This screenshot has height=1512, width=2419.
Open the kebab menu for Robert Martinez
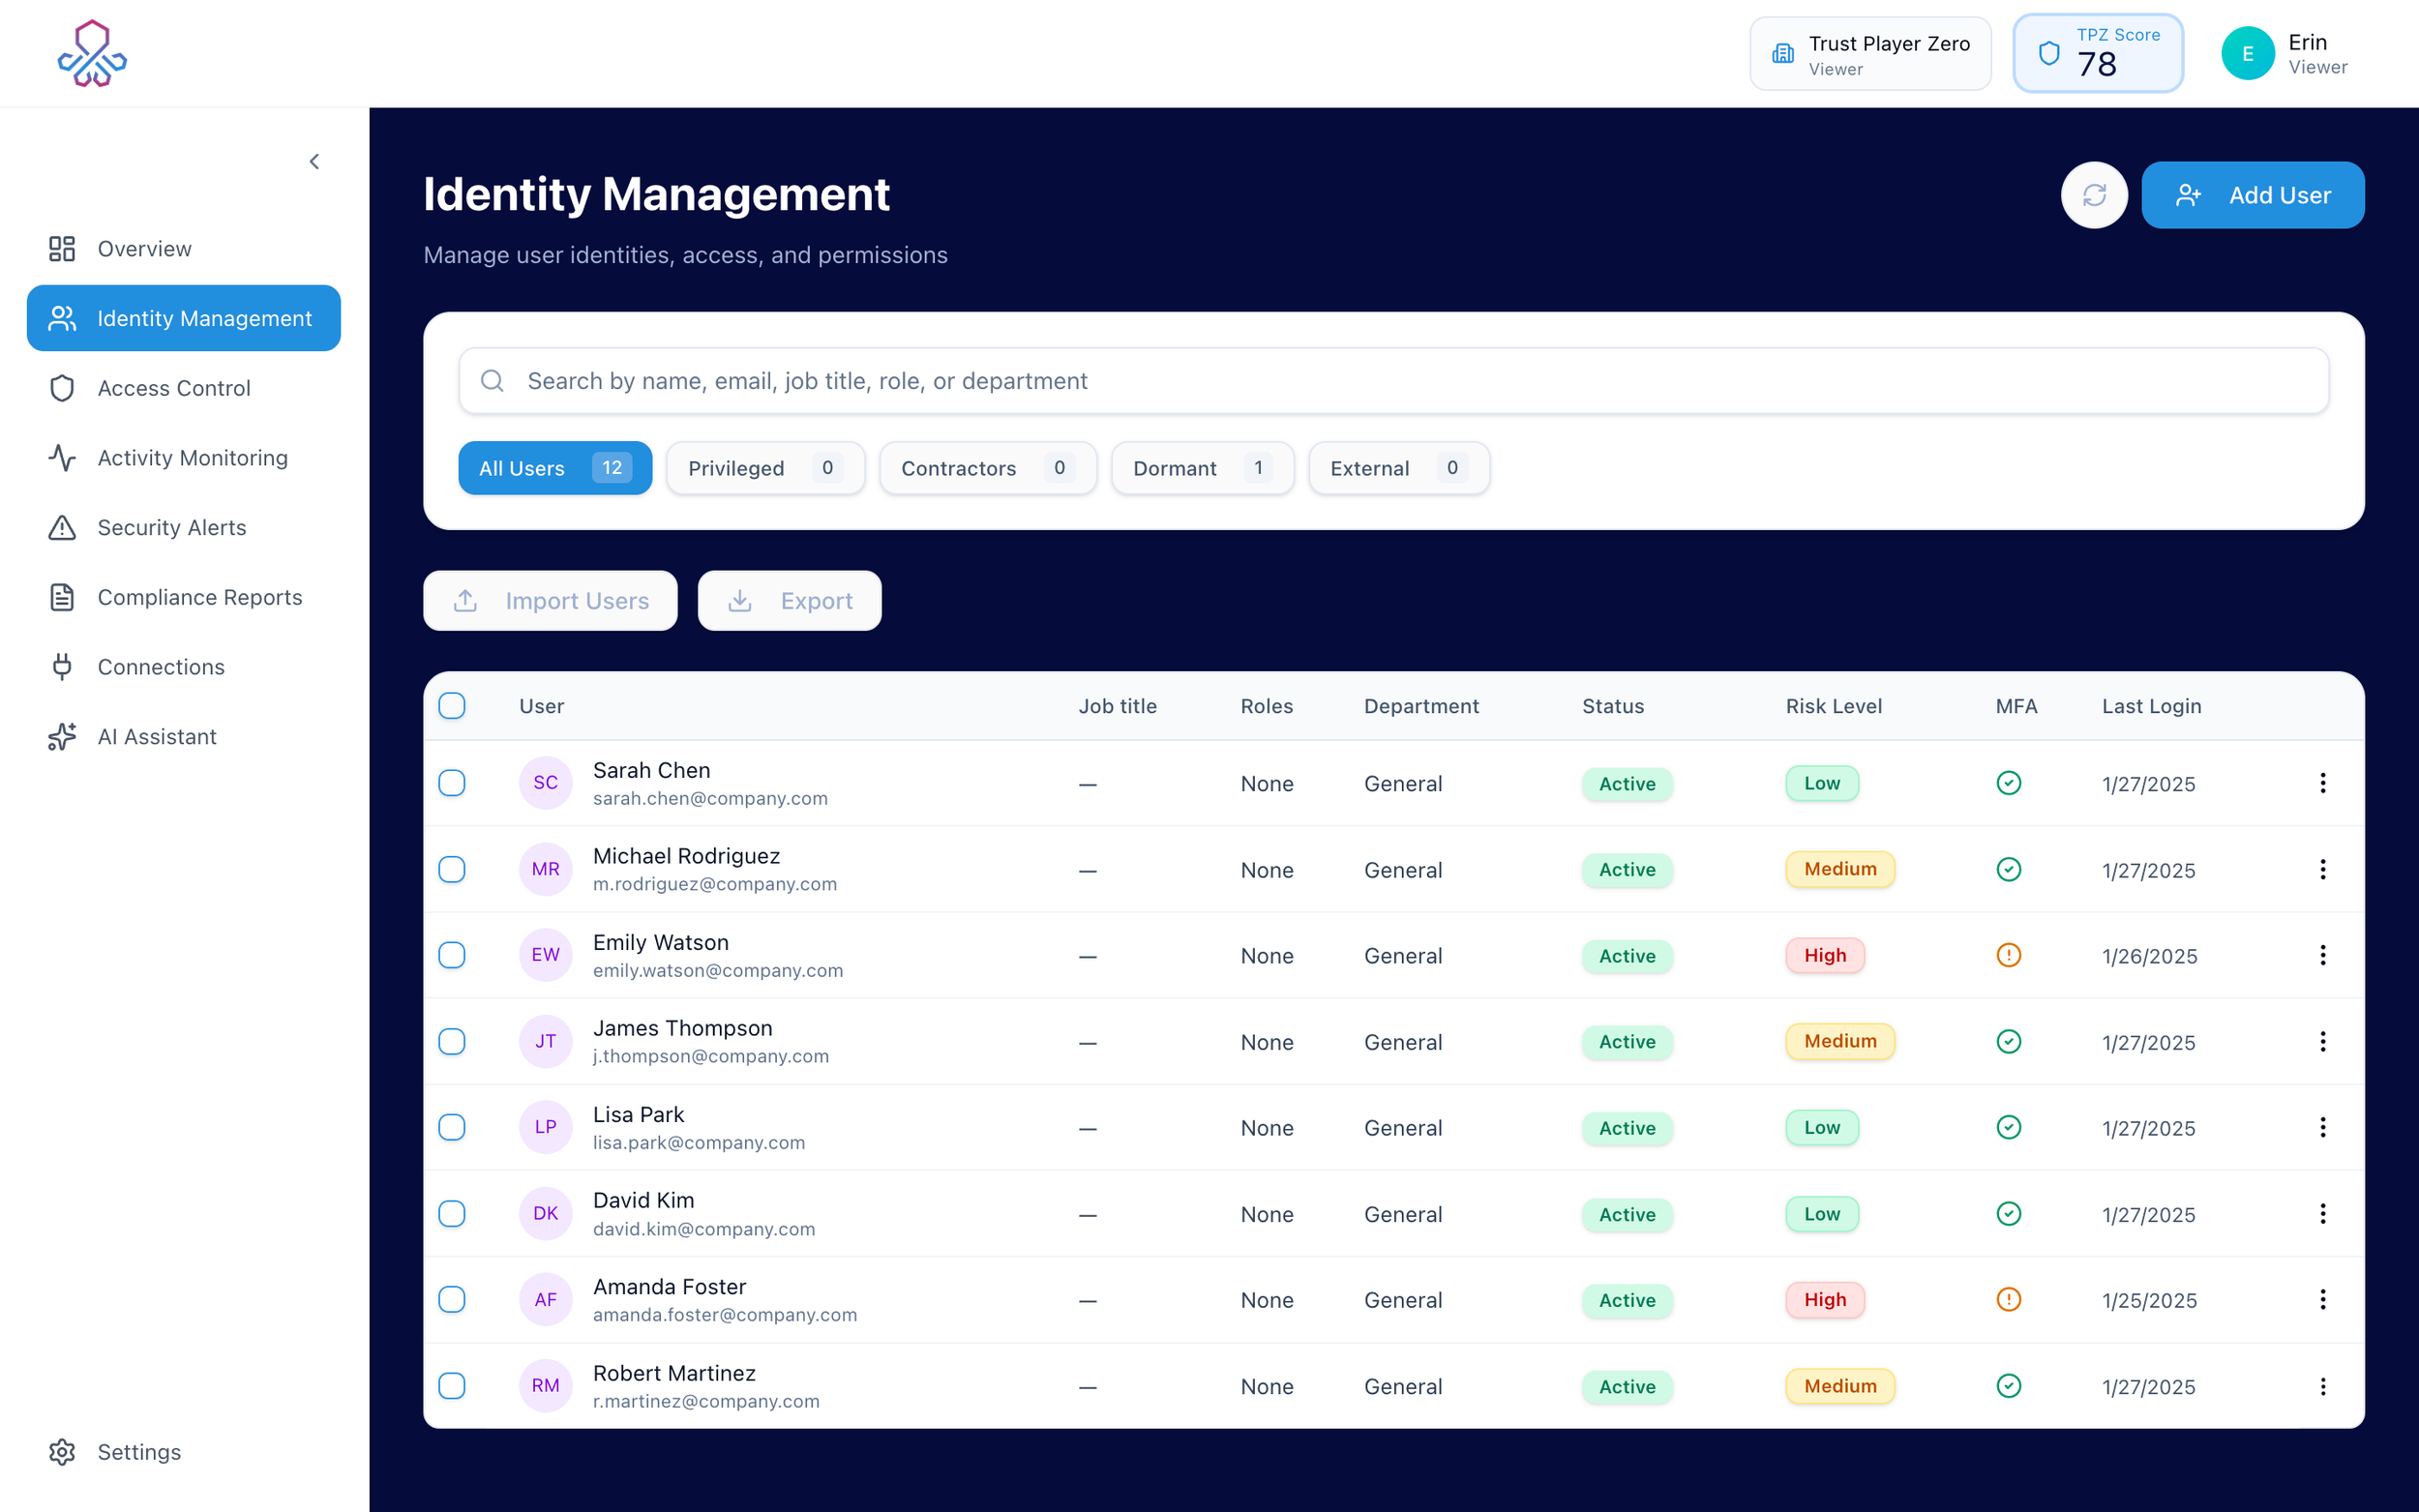[2322, 1386]
